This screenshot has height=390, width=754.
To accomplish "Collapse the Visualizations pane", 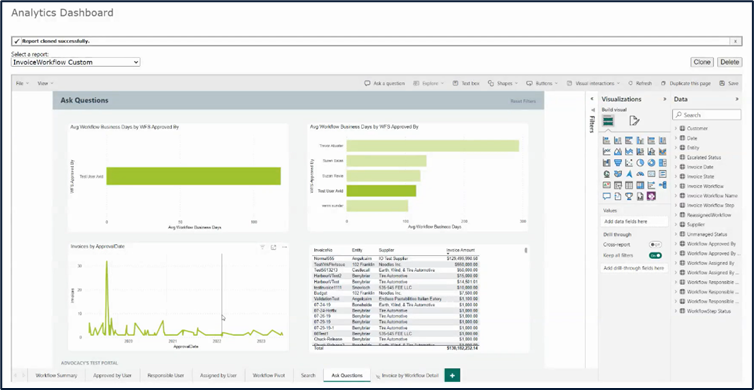I will coord(664,99).
